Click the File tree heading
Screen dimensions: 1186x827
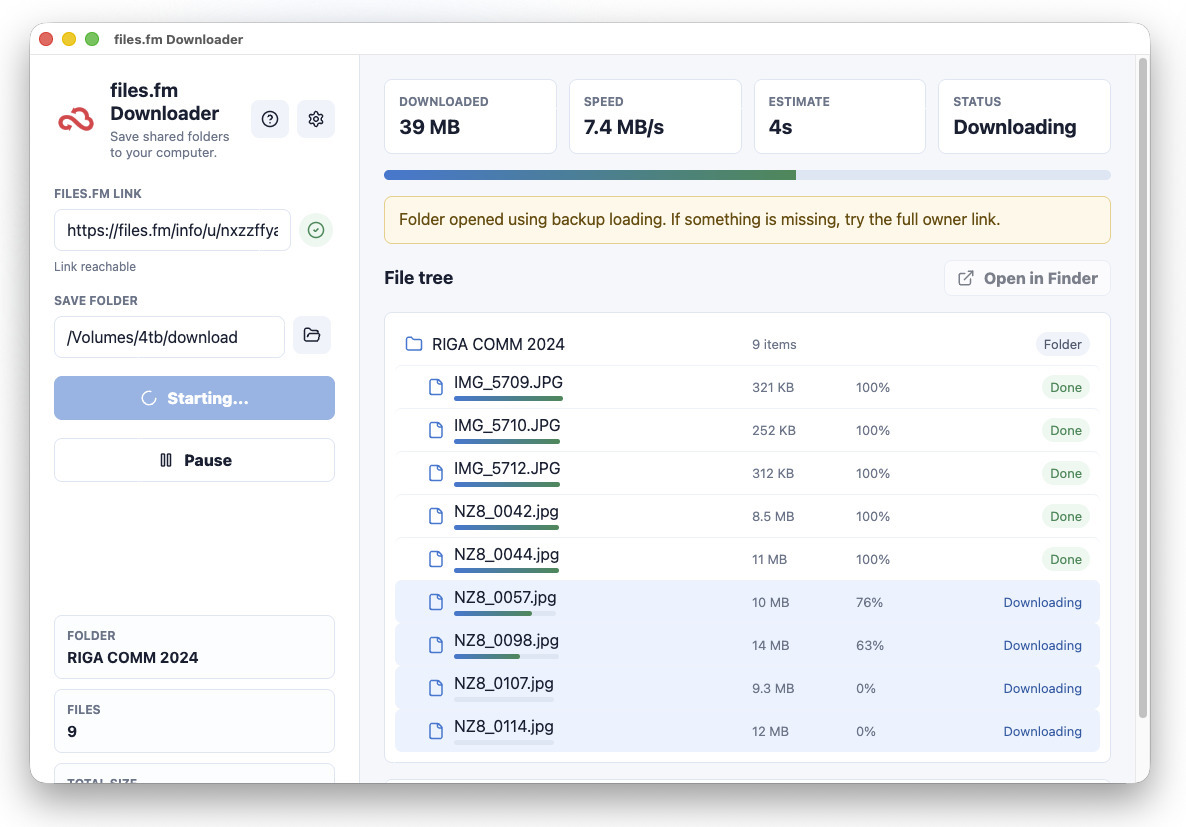[418, 278]
